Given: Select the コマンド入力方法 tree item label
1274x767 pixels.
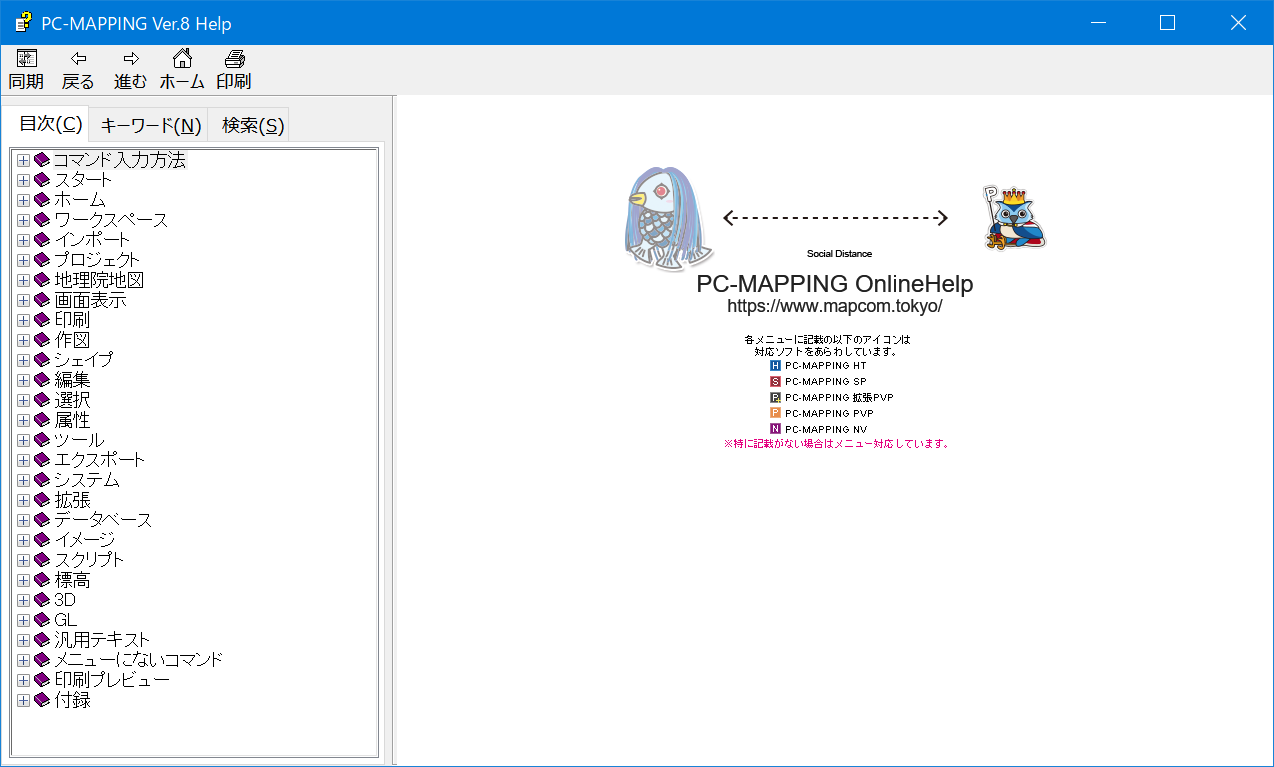Looking at the screenshot, I should 119,160.
